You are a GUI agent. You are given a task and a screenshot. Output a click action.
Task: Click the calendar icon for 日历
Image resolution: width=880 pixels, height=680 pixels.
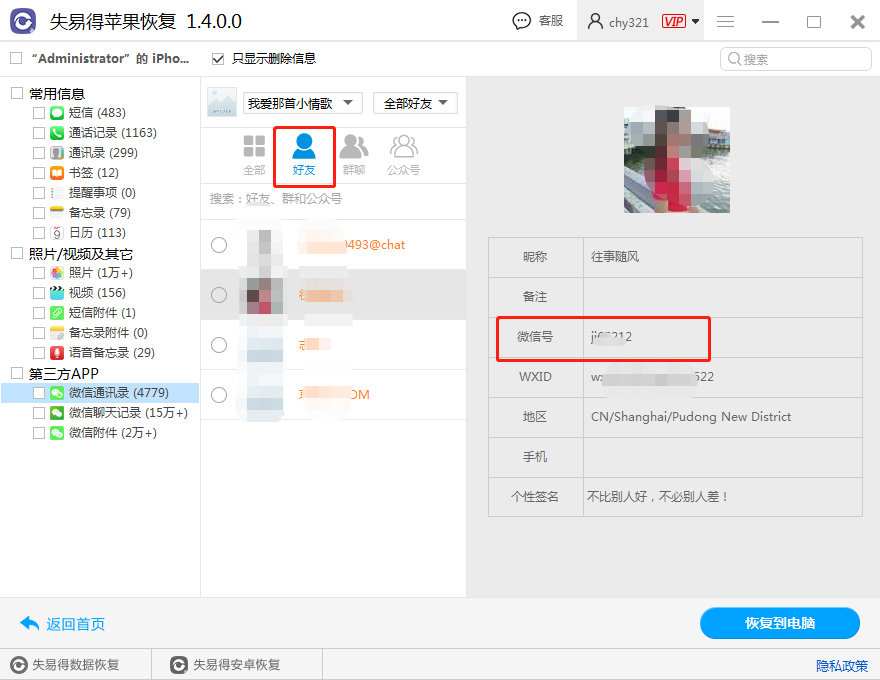coord(57,233)
